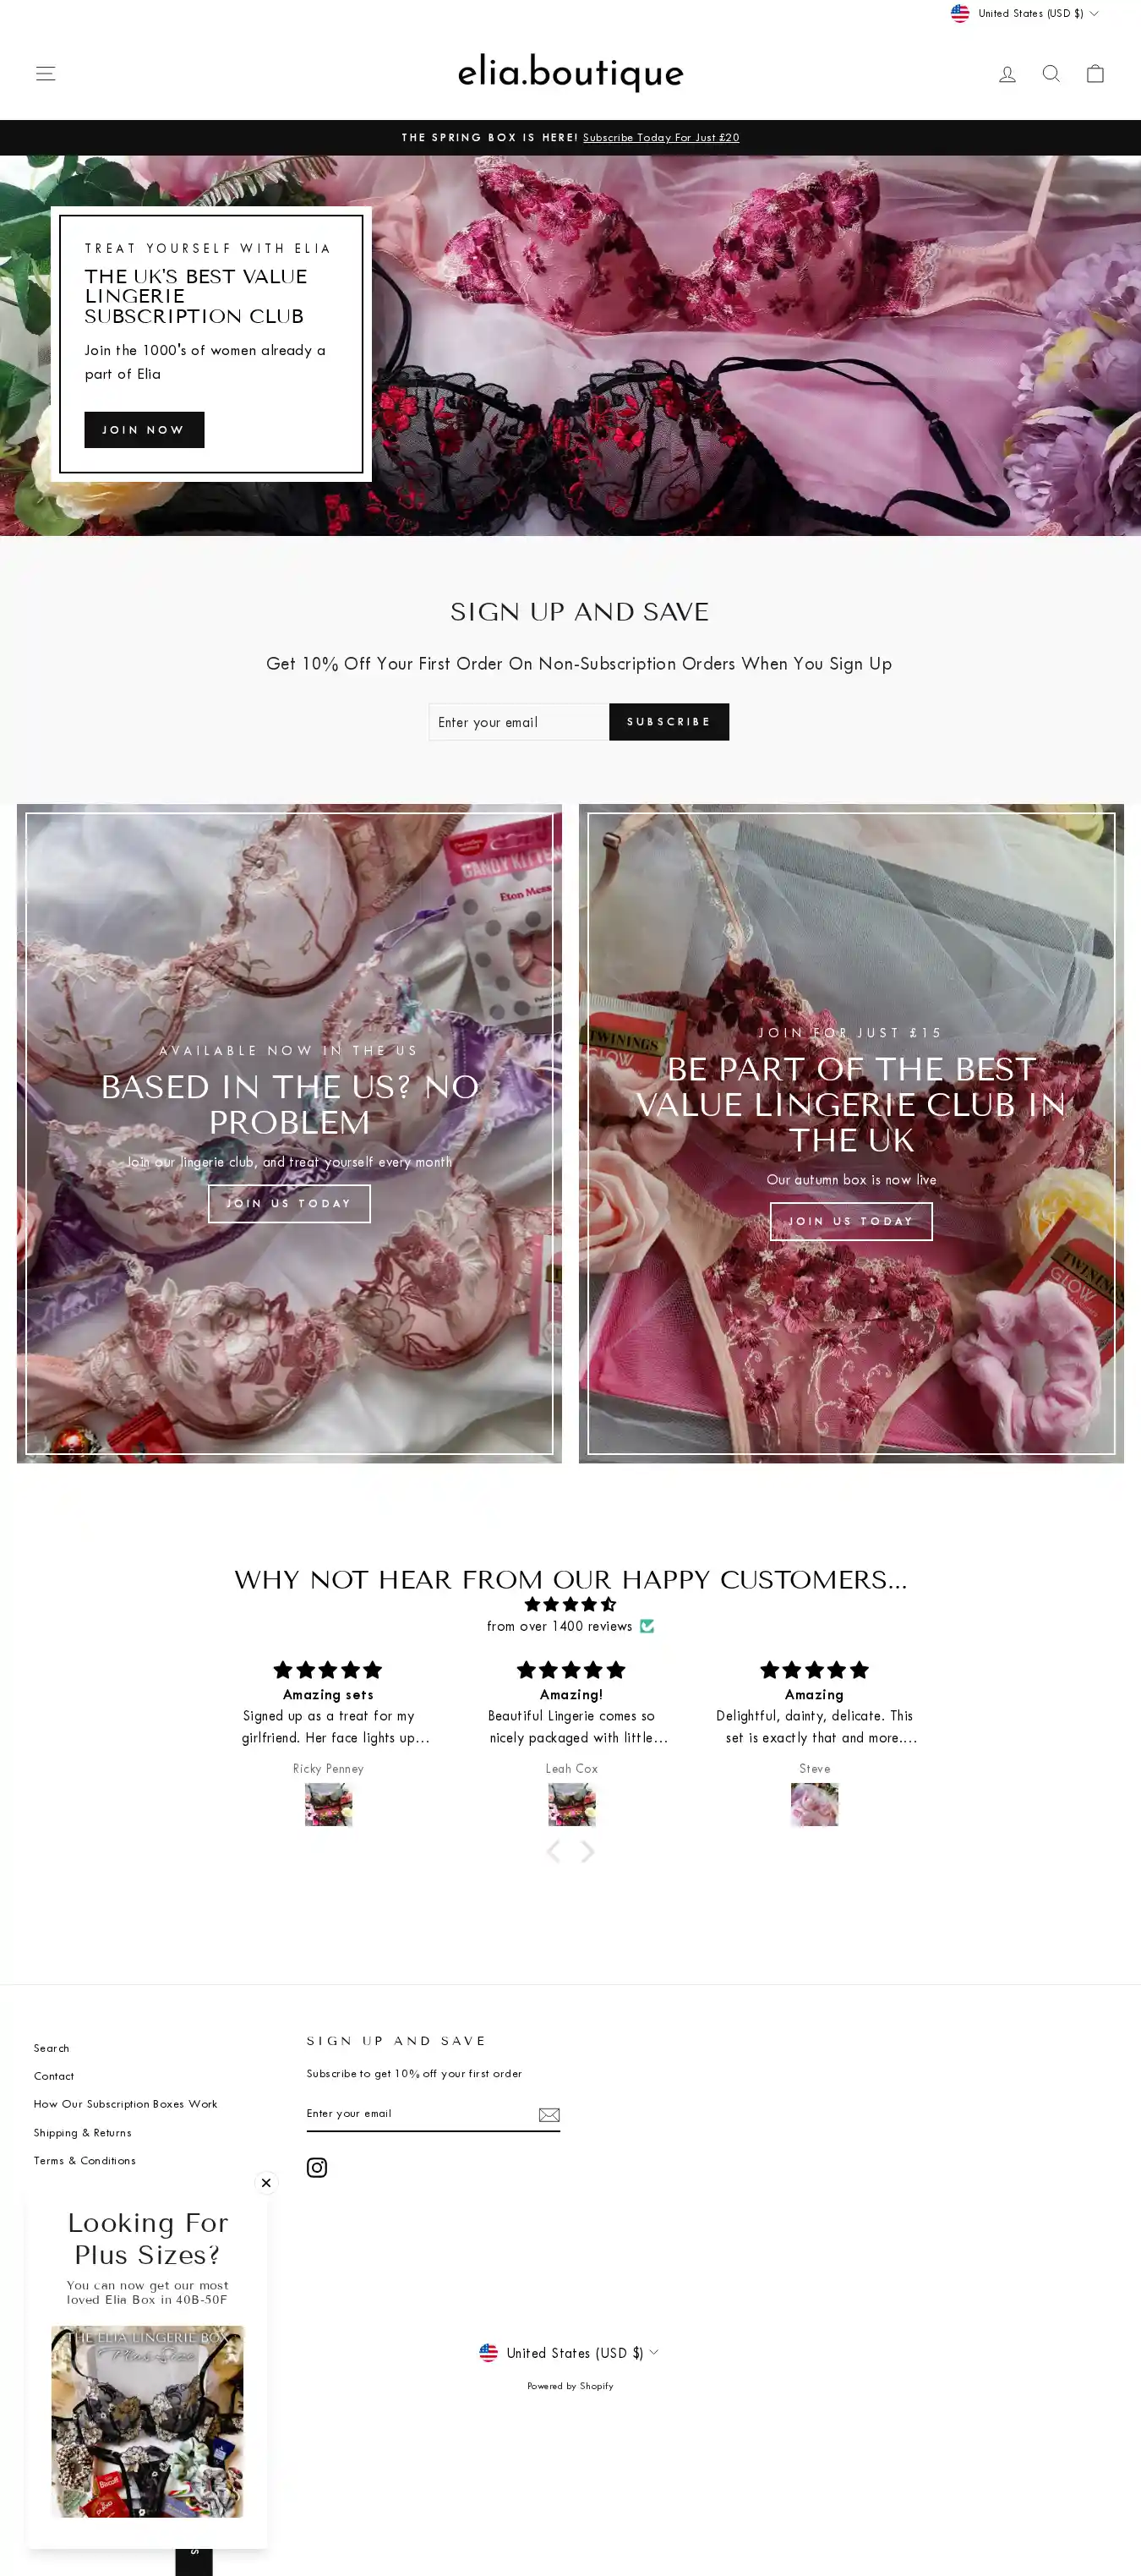Open the verified reviews badge
Screen dimensions: 1141x2576
(647, 1626)
